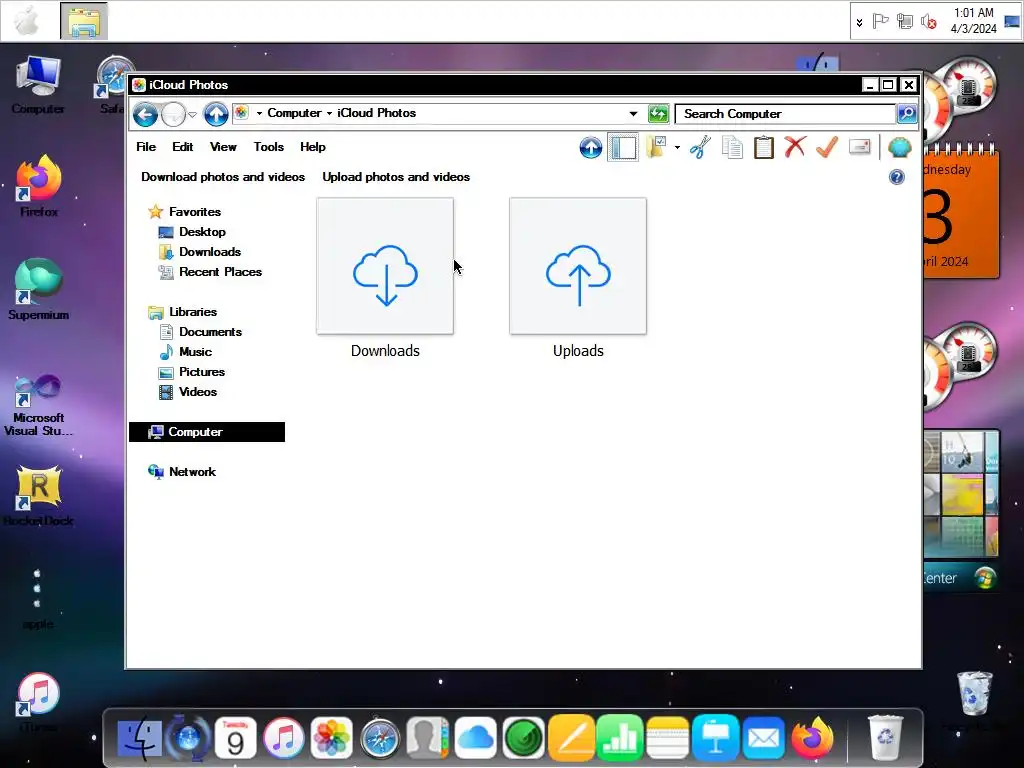Select Videos library in the sidebar
This screenshot has height=768, width=1024.
(x=198, y=392)
